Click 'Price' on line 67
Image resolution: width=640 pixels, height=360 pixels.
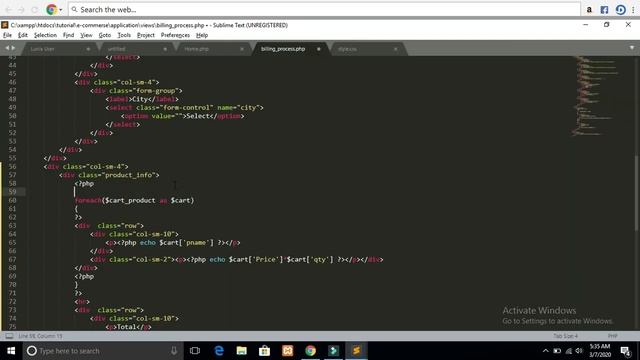pyautogui.click(x=266, y=260)
